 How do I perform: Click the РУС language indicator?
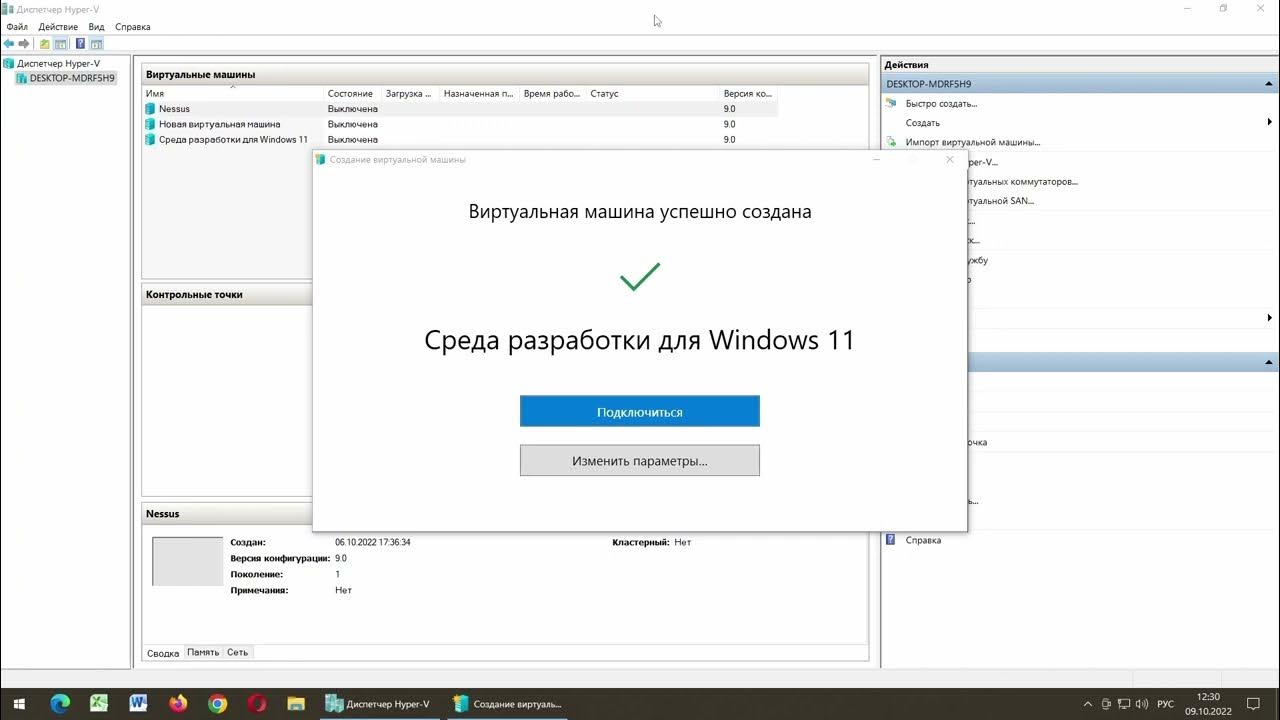1165,704
